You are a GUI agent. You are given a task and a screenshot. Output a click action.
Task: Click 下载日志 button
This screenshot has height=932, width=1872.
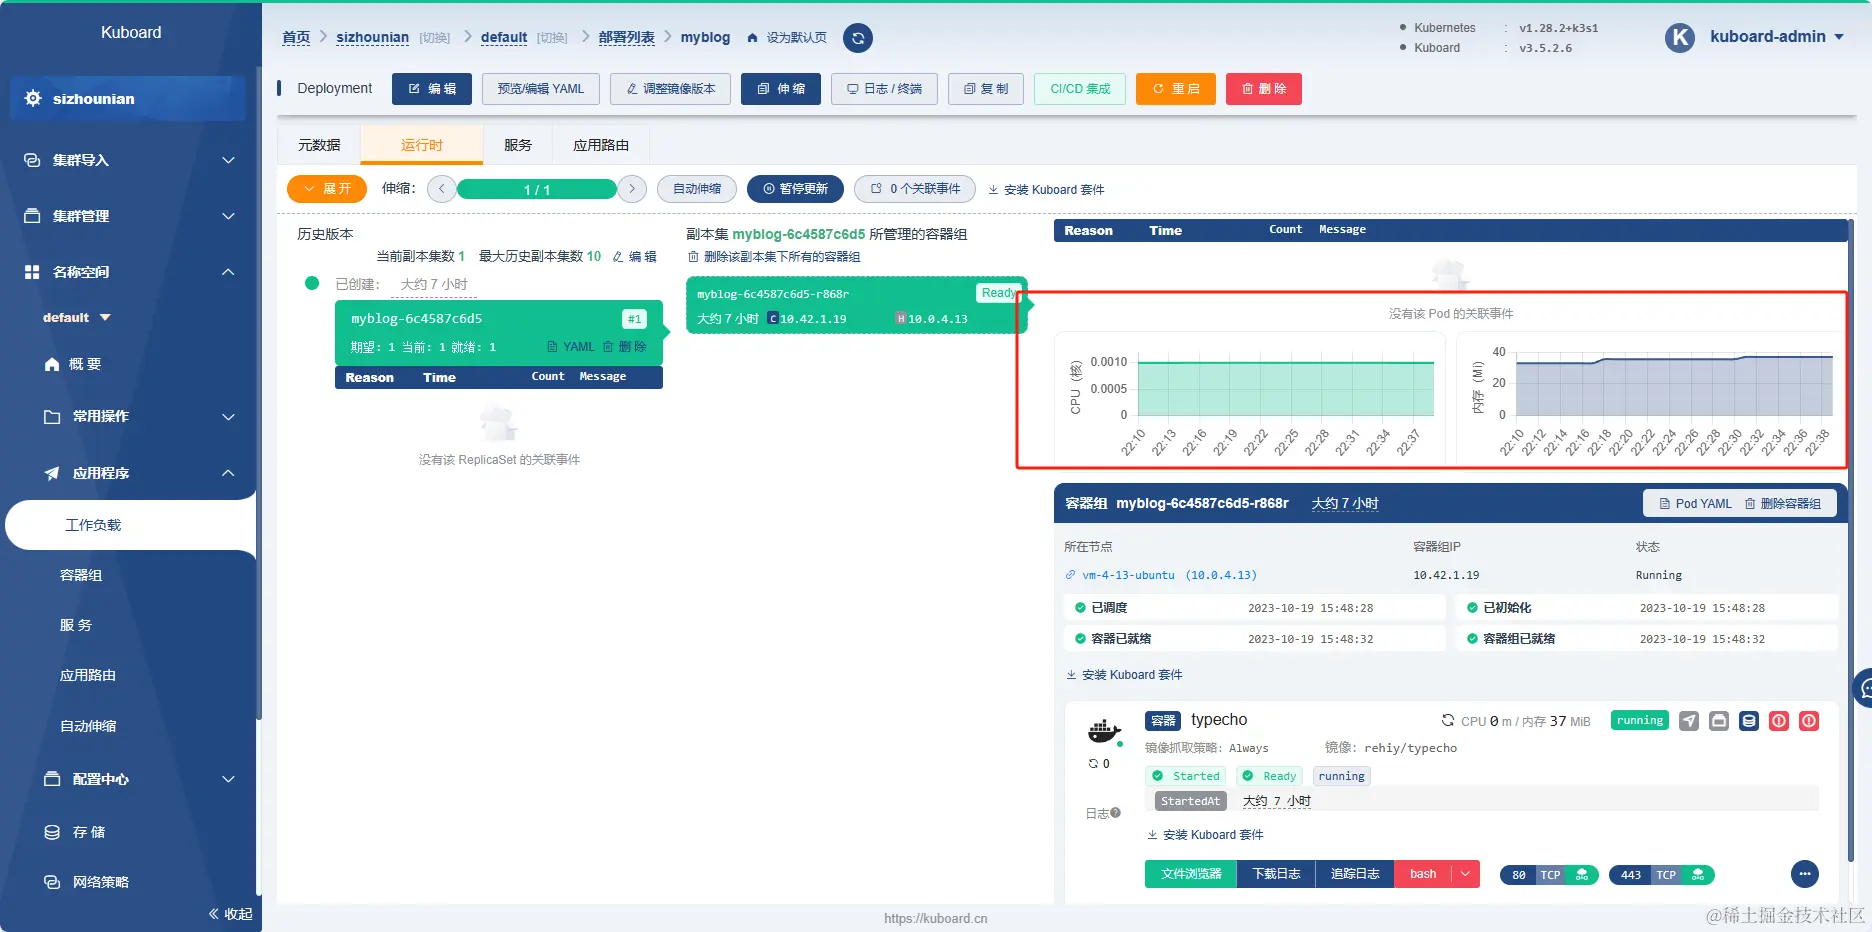1277,874
